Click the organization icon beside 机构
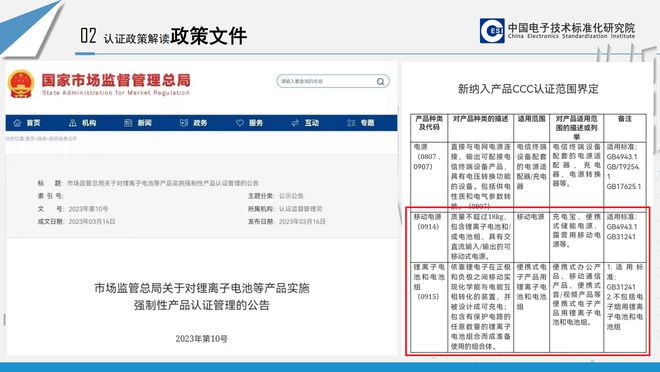 tap(72, 123)
